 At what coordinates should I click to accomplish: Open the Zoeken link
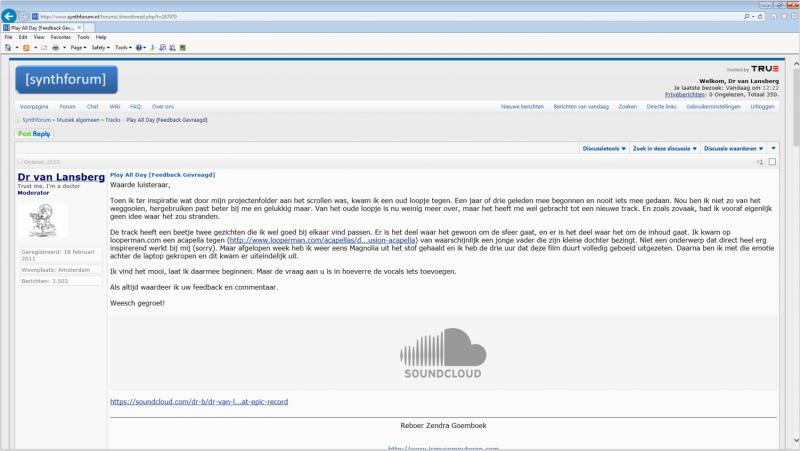coord(628,107)
